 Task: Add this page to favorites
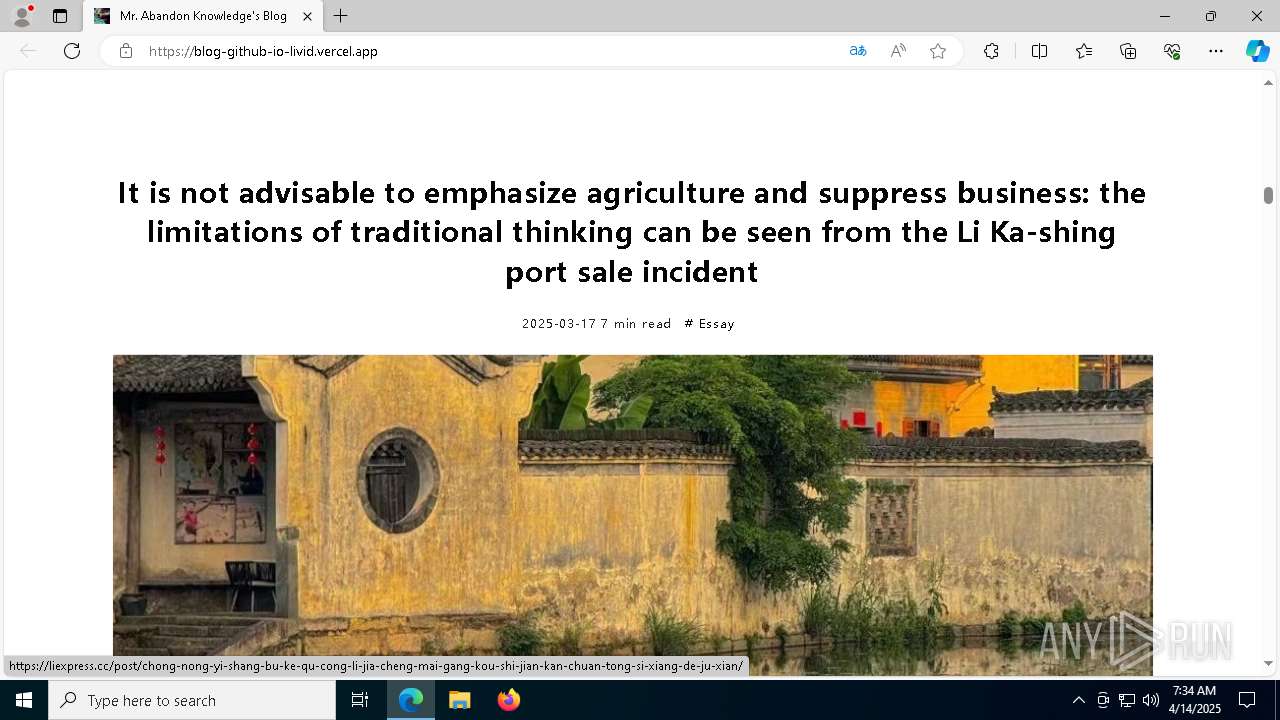tap(938, 51)
